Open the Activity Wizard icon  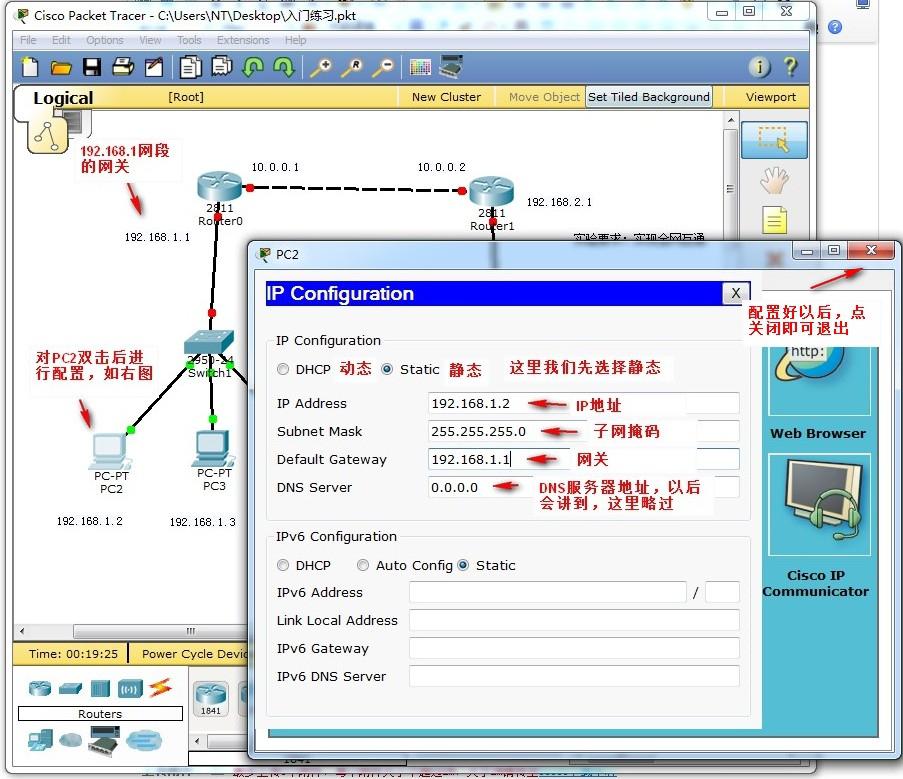[154, 67]
